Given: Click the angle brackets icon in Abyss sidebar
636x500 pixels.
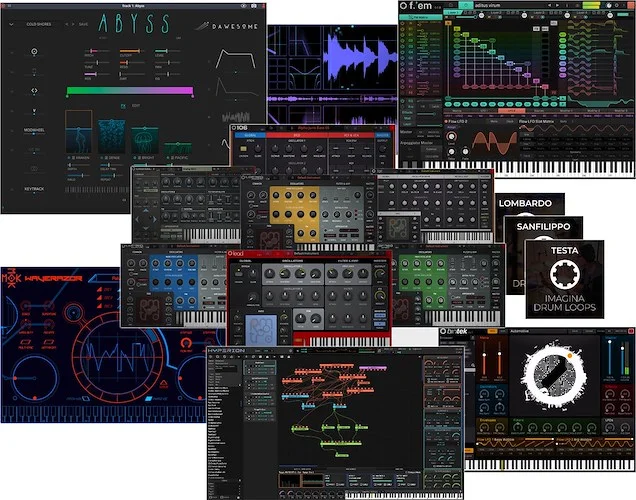Looking at the screenshot, I should pos(33,89).
